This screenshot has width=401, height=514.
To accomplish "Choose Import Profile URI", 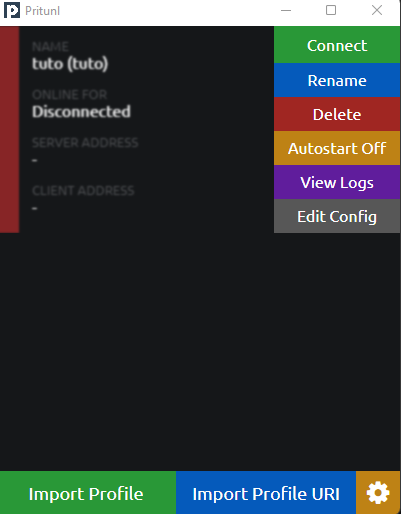I will coord(266,493).
